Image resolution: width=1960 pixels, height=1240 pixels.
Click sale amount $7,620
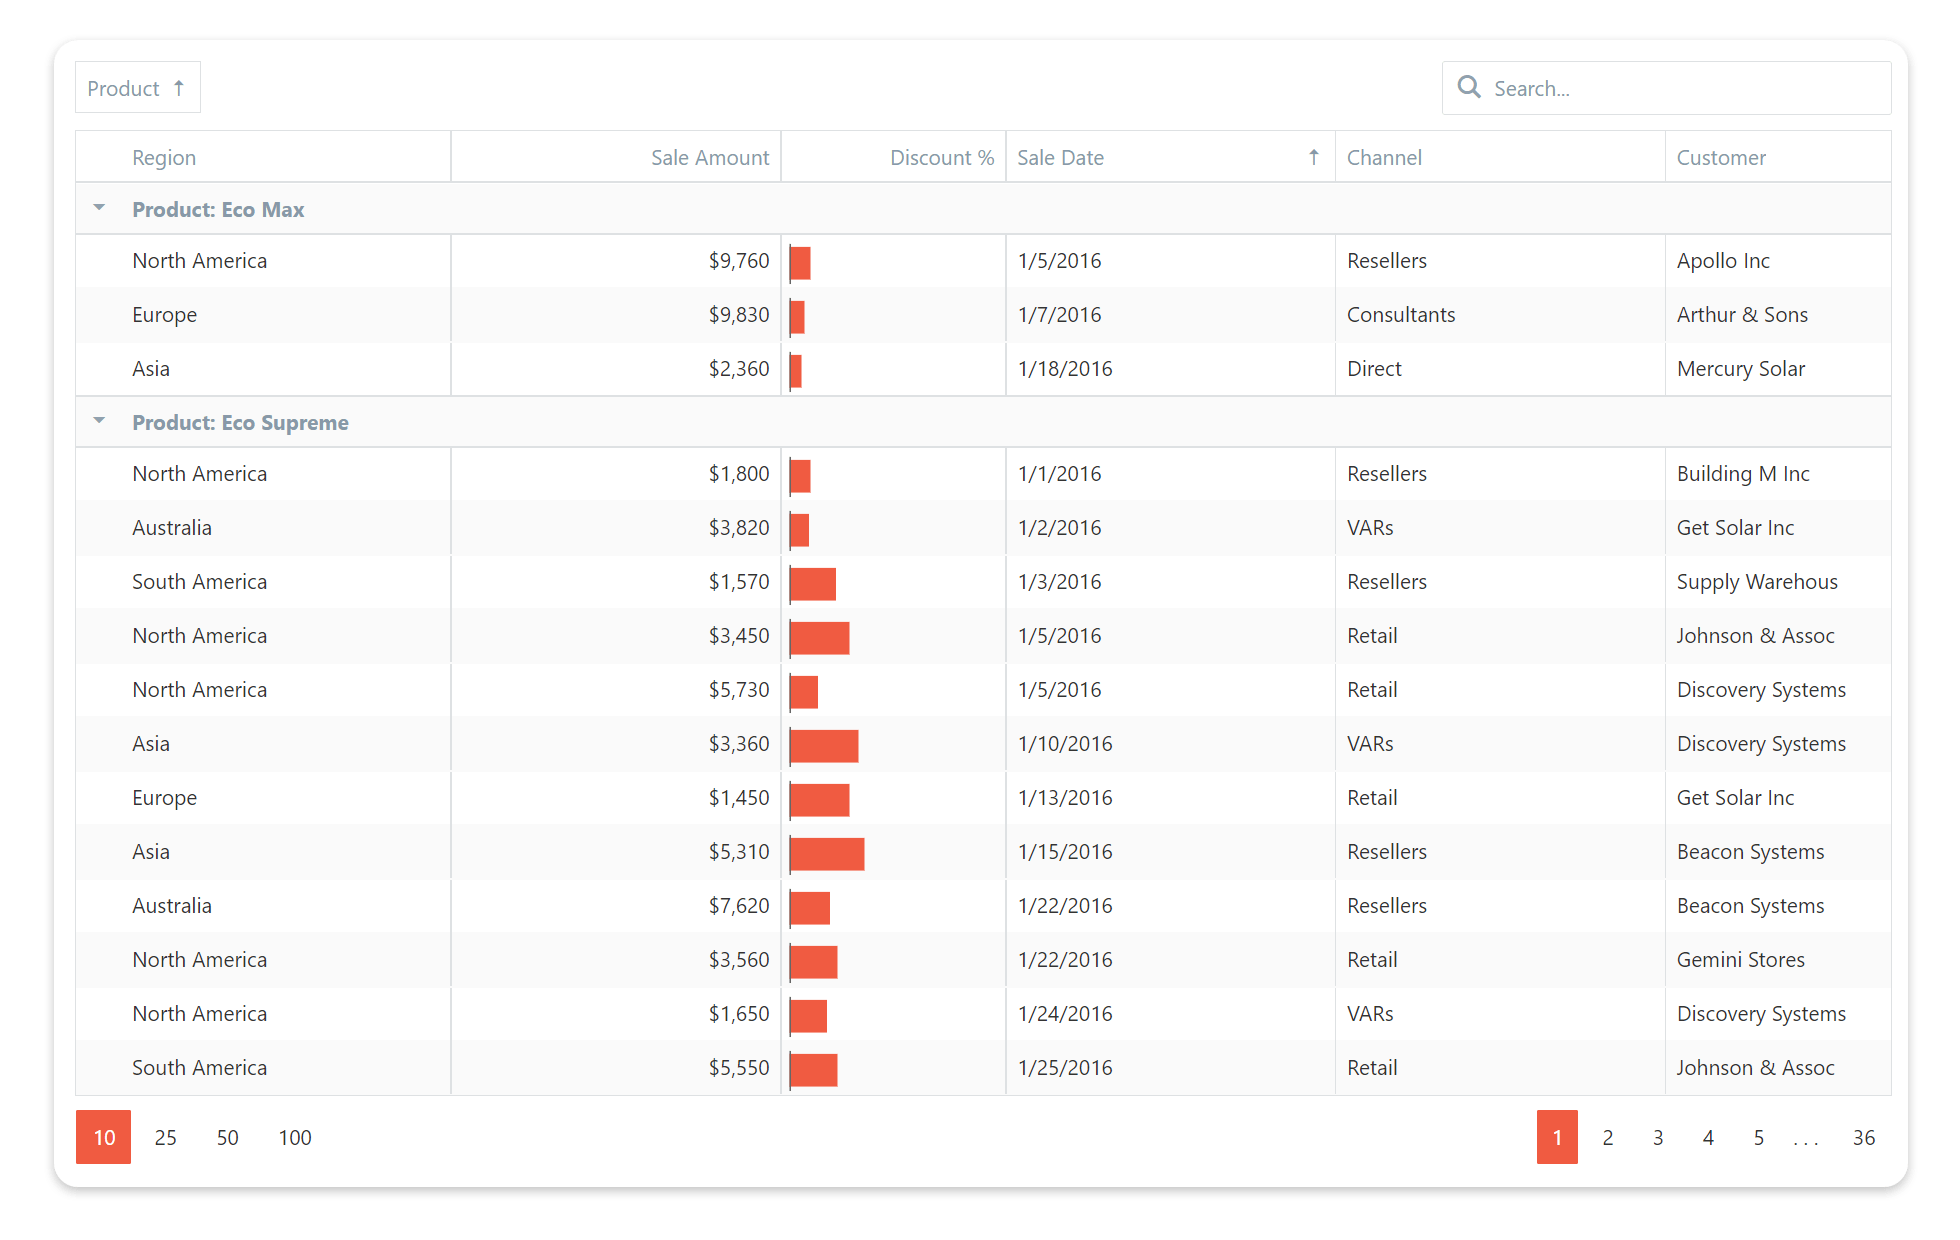tap(739, 906)
